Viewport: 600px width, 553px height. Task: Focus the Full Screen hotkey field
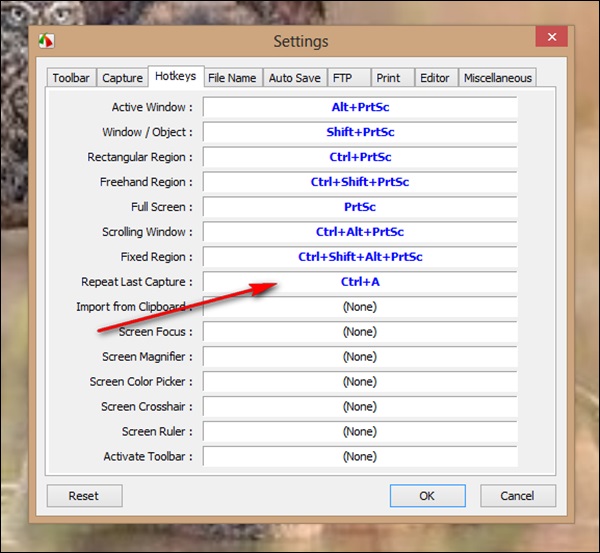coord(360,207)
